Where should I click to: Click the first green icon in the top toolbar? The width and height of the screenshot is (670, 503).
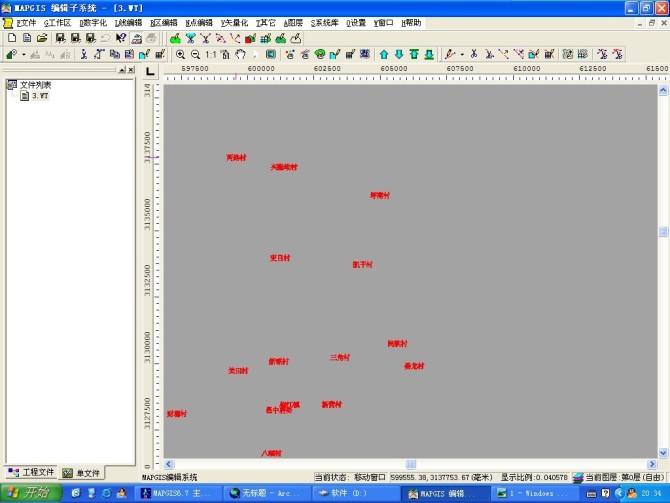tap(175, 39)
